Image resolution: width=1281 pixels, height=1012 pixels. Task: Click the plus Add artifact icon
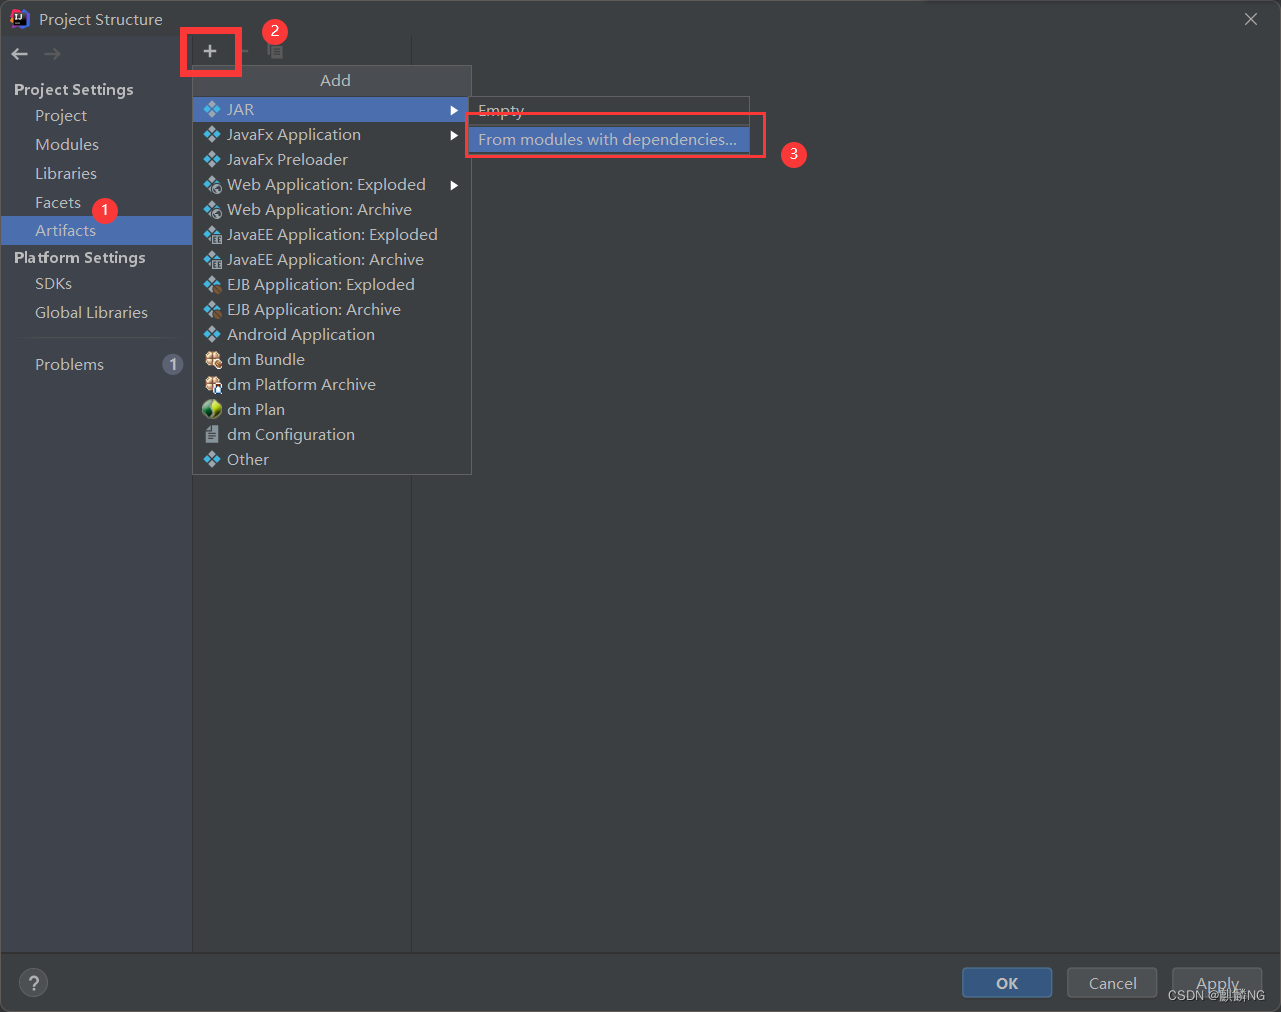(210, 51)
